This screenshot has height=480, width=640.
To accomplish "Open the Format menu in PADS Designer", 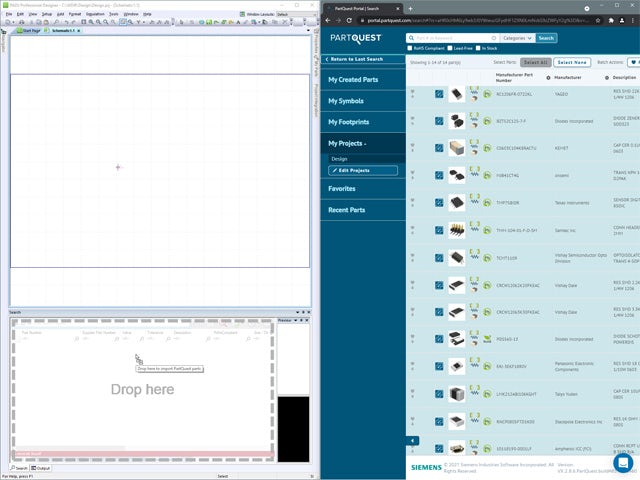I will click(75, 14).
